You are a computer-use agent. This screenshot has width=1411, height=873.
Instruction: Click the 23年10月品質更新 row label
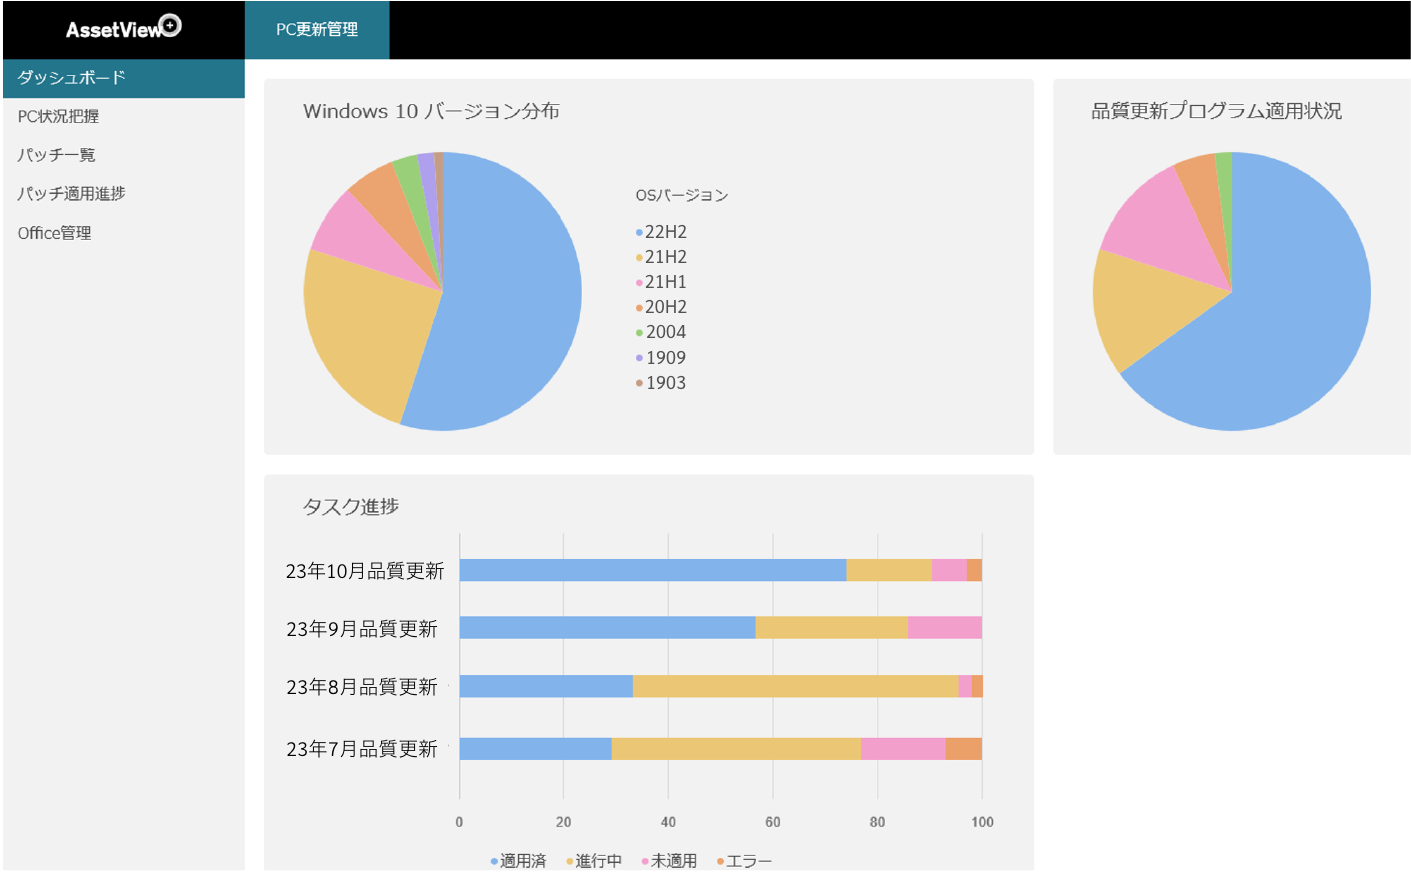365,571
